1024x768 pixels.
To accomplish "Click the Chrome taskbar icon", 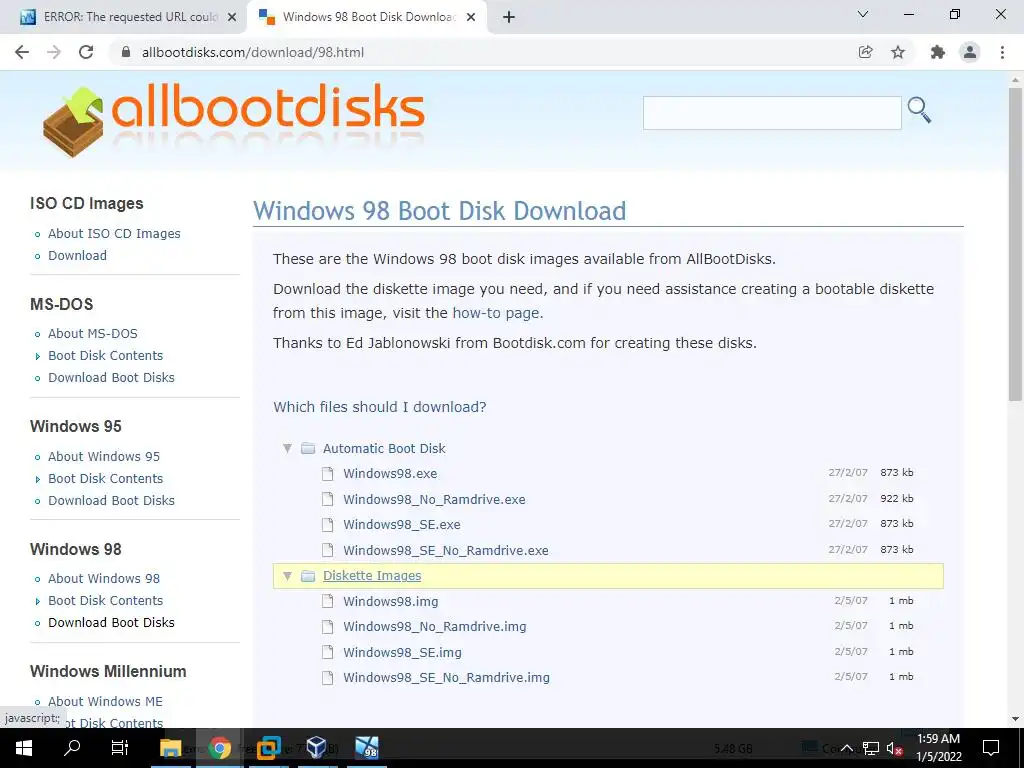I will pos(219,748).
